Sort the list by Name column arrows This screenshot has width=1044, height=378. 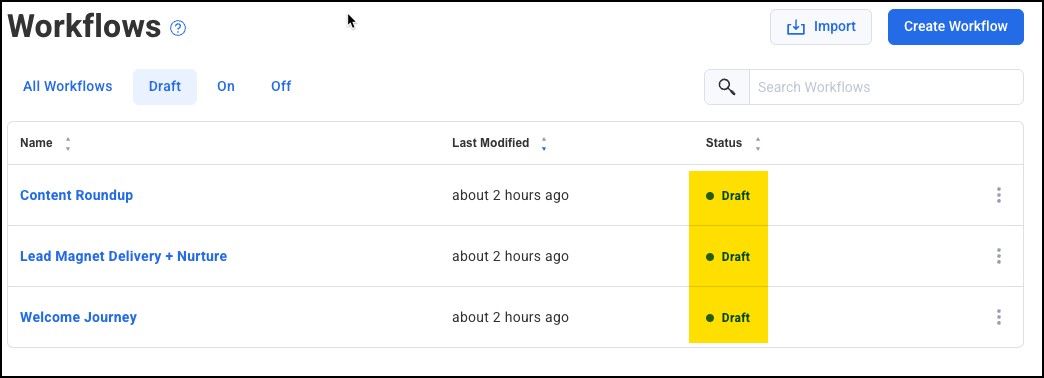[67, 144]
